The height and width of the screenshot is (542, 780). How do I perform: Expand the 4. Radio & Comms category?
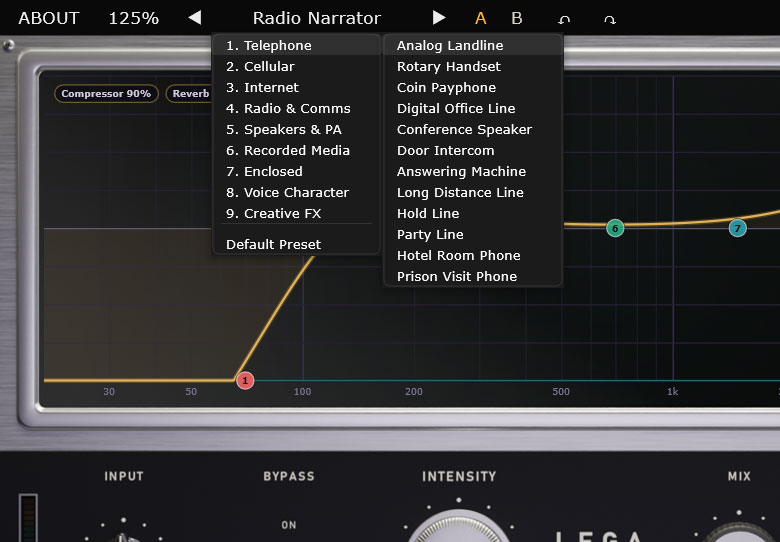[x=296, y=108]
